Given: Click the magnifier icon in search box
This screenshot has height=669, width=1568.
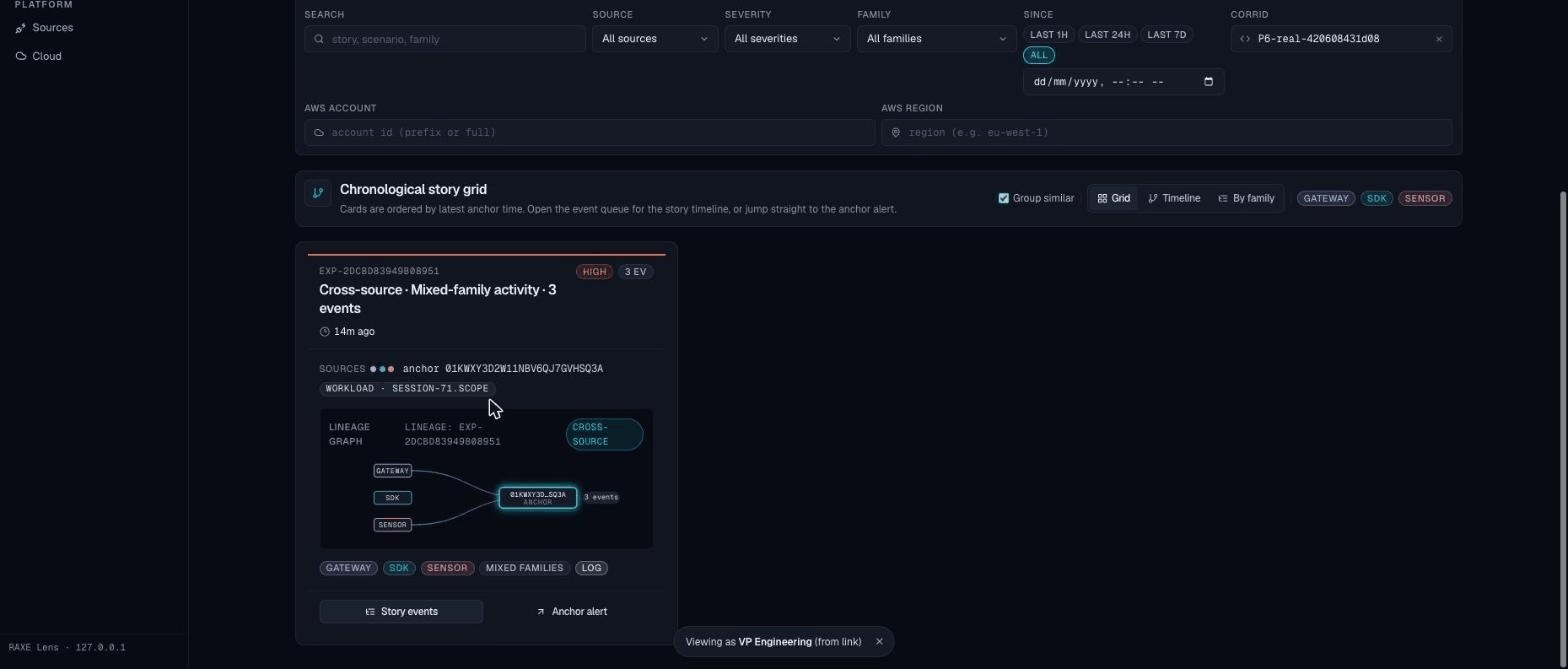Looking at the screenshot, I should click(319, 39).
